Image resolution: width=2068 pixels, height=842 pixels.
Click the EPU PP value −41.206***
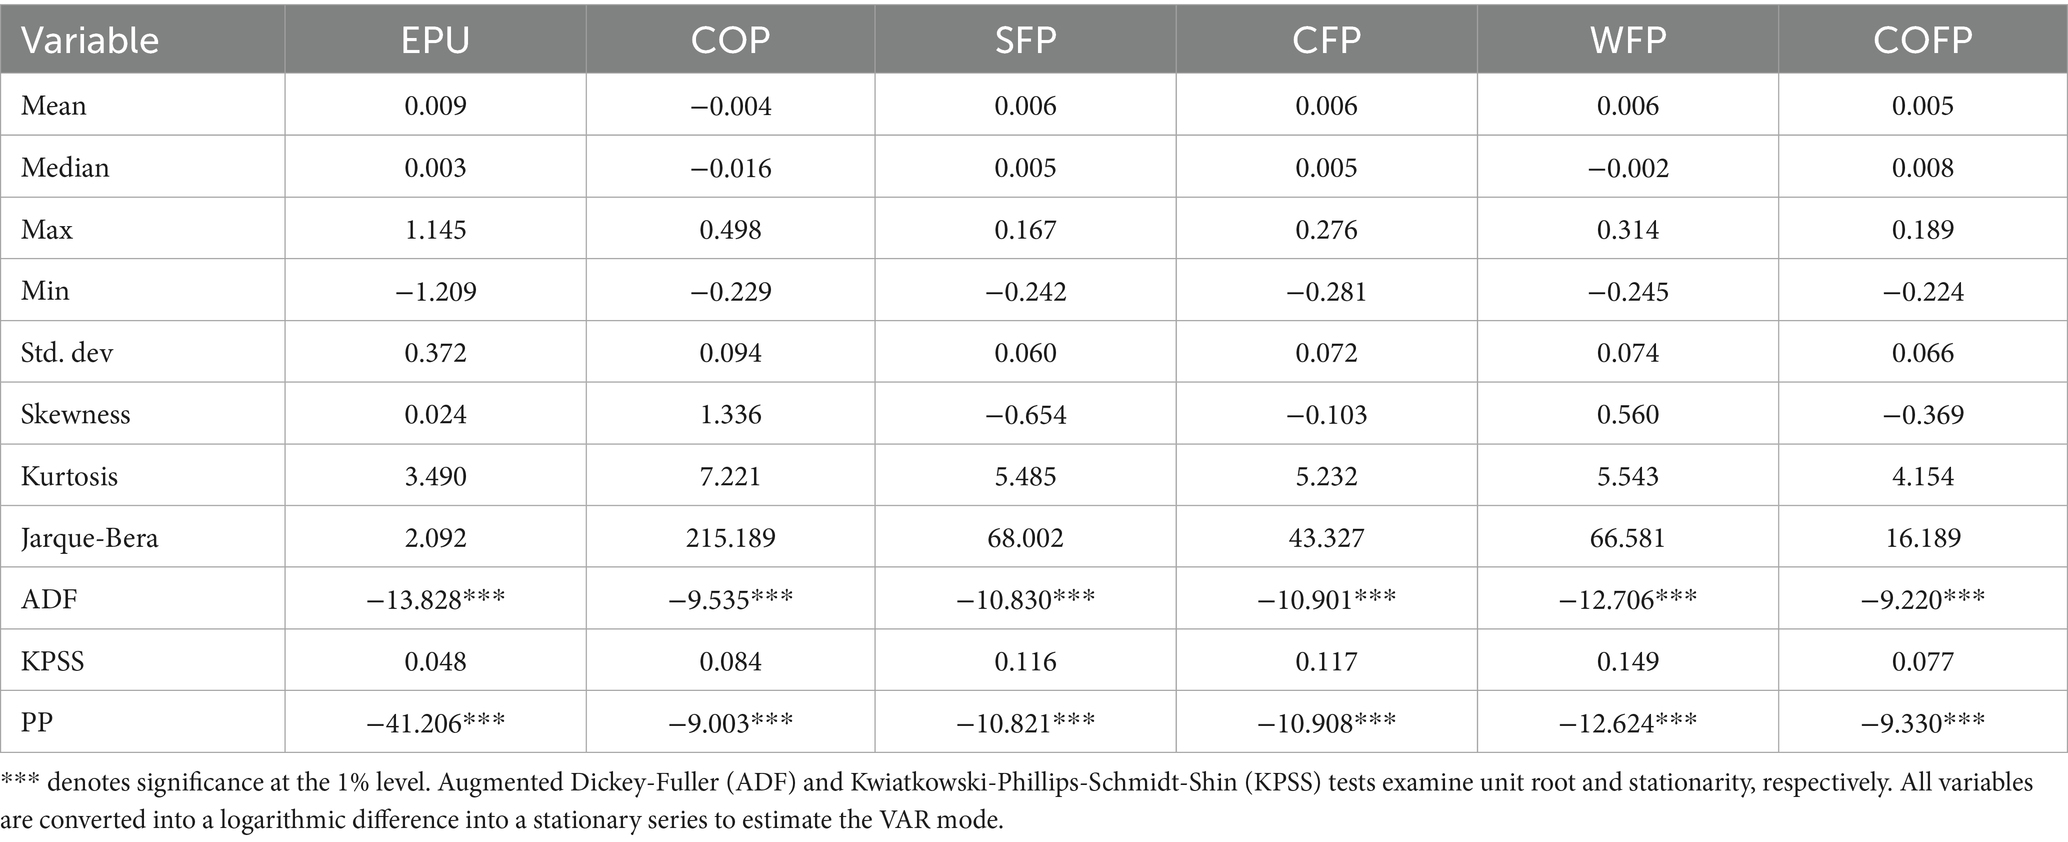(435, 722)
